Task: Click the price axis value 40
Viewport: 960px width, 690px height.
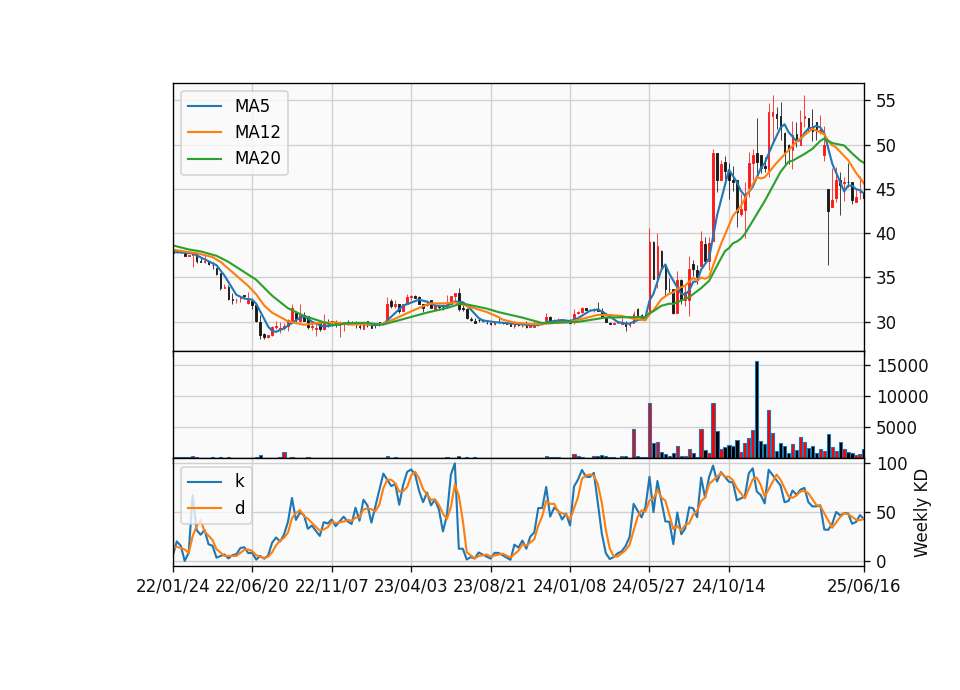Action: coord(885,234)
